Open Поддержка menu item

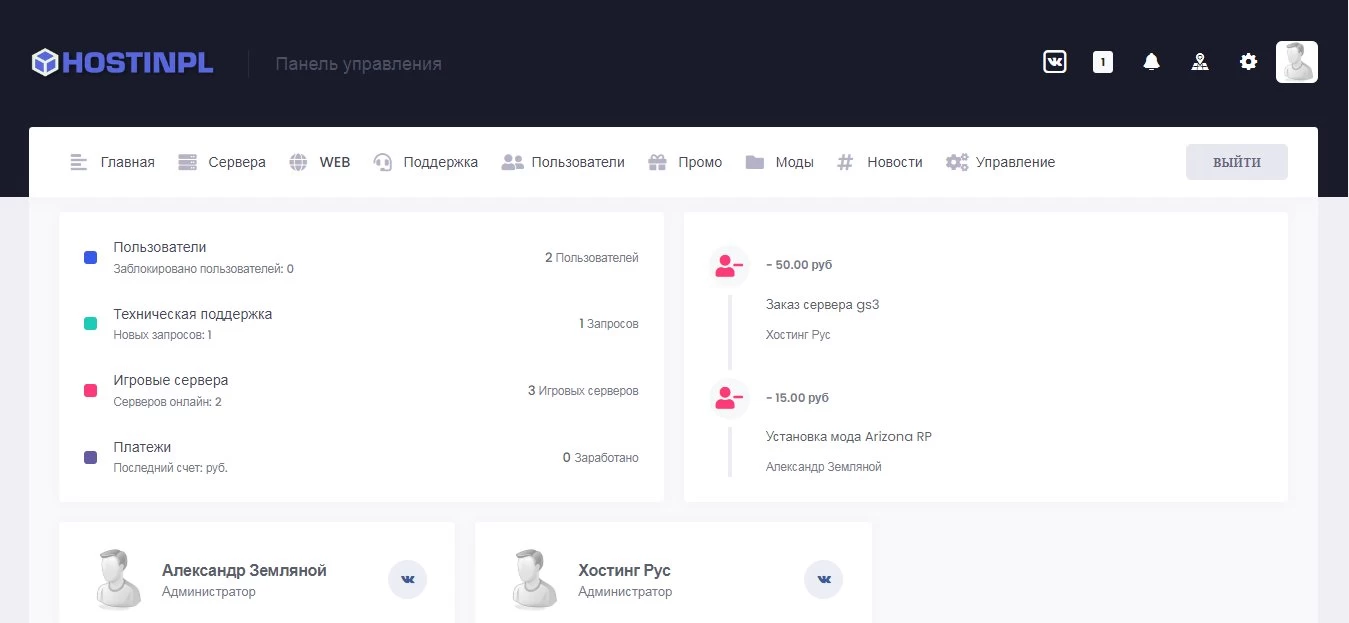pyautogui.click(x=440, y=162)
